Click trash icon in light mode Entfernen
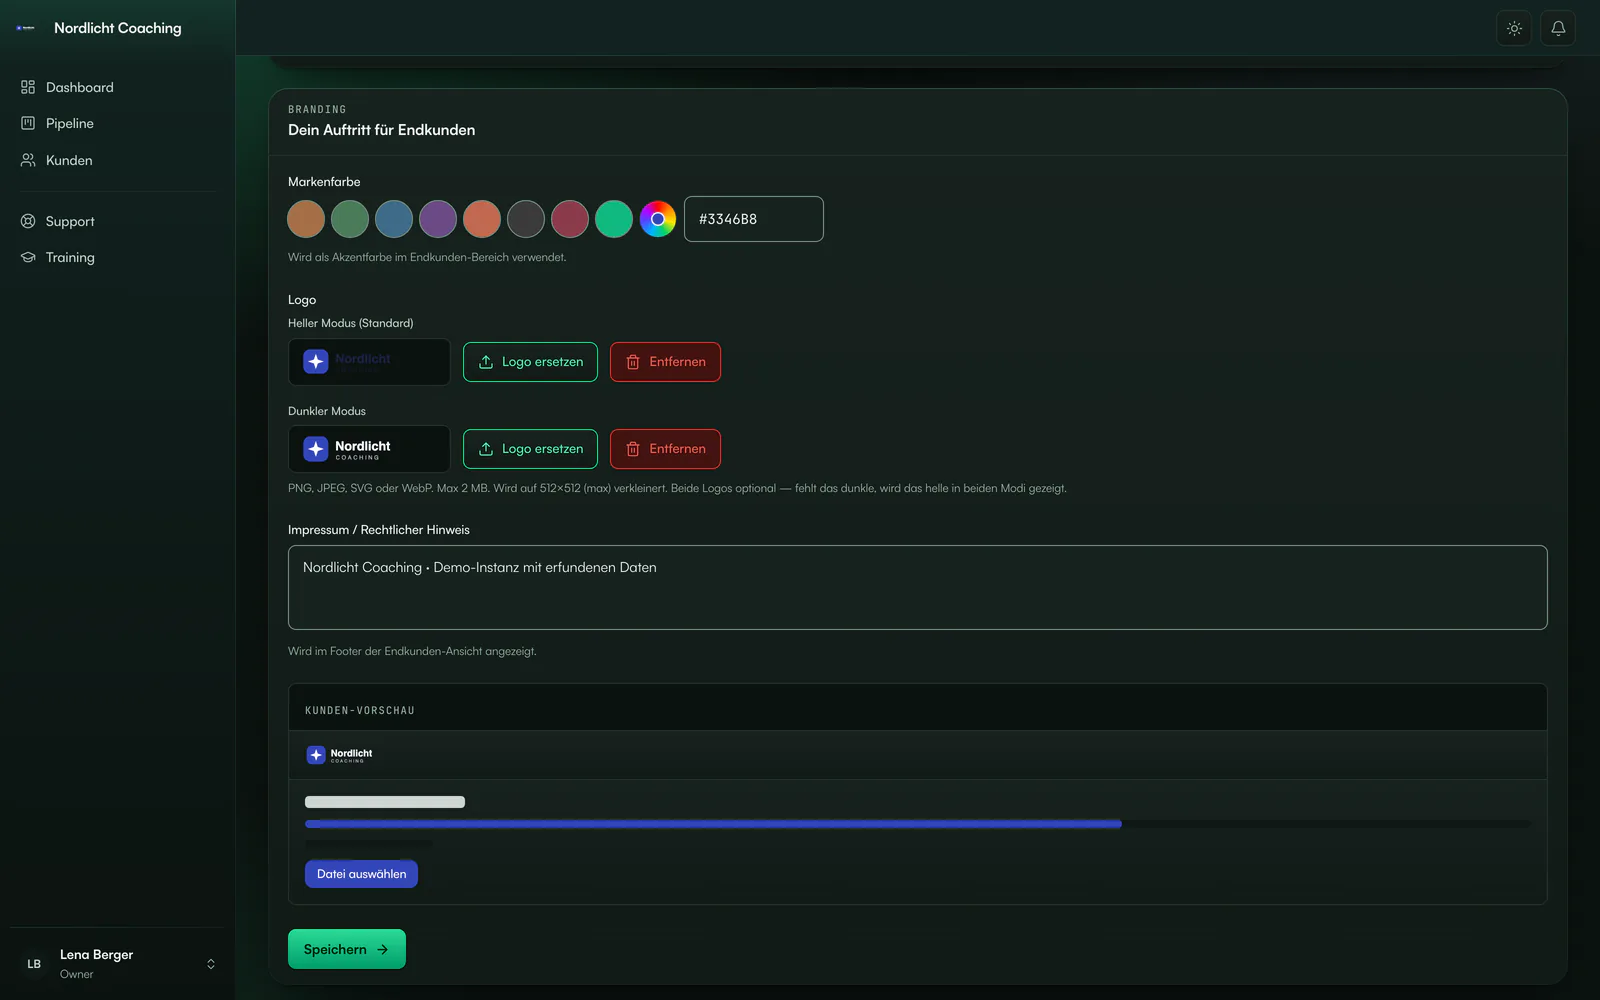1600x1000 pixels. tap(633, 362)
